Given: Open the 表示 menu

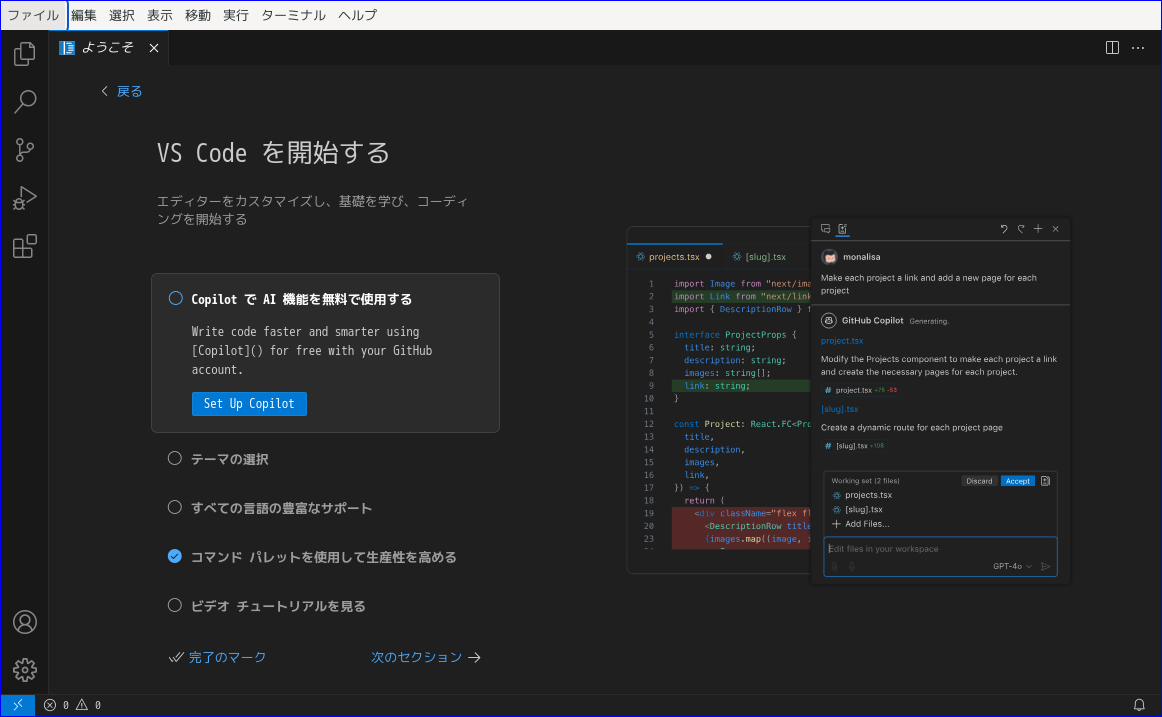Looking at the screenshot, I should (159, 15).
